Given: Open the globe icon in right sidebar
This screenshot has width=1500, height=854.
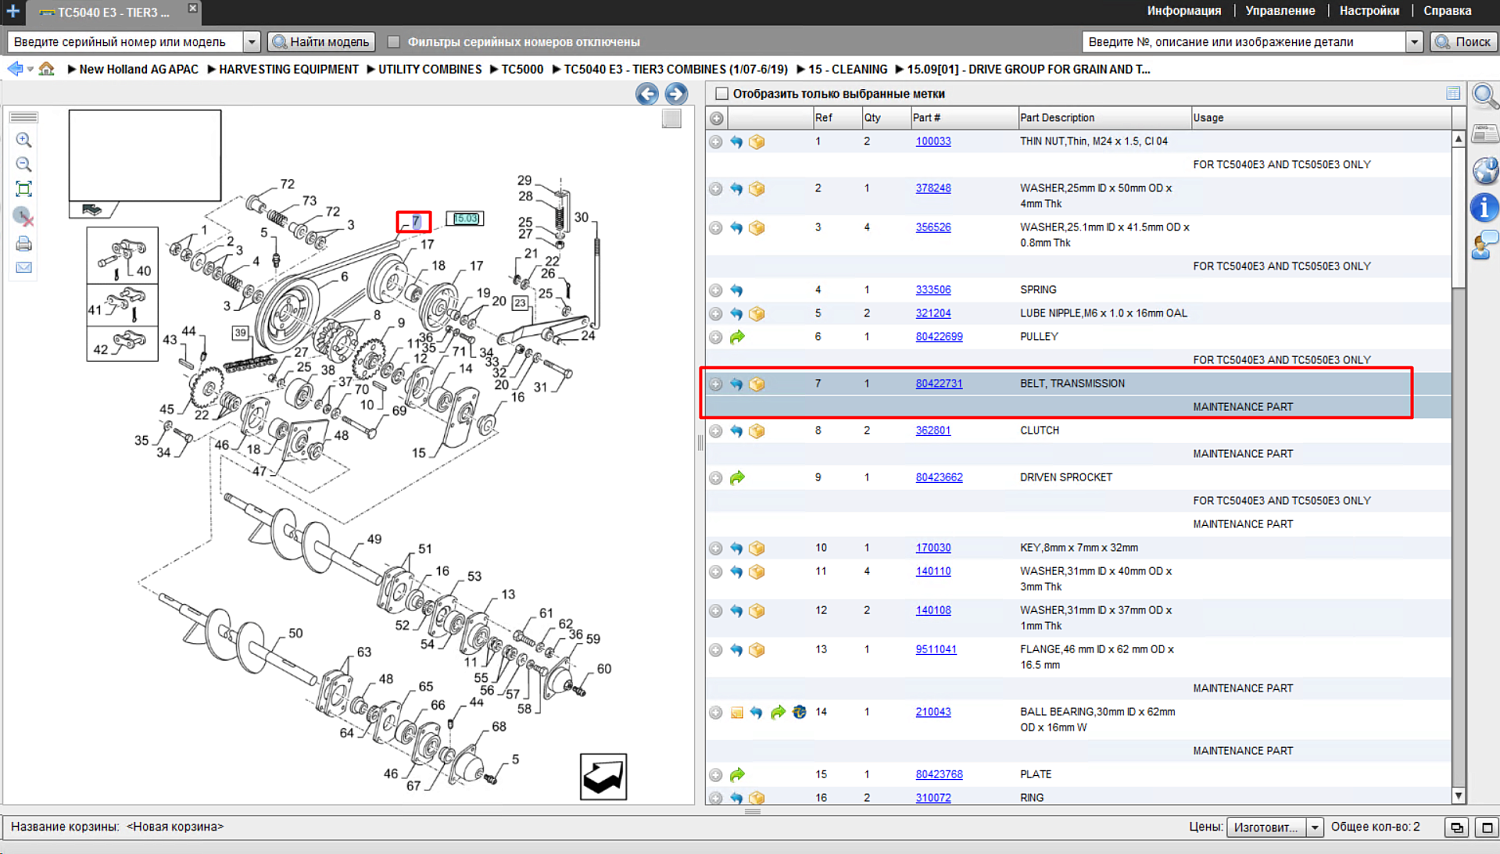Looking at the screenshot, I should coord(1485,171).
